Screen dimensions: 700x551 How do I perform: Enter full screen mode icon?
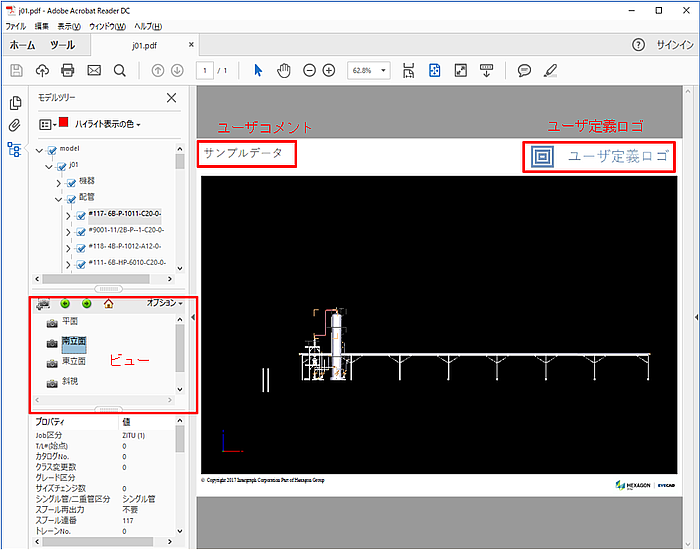point(460,71)
